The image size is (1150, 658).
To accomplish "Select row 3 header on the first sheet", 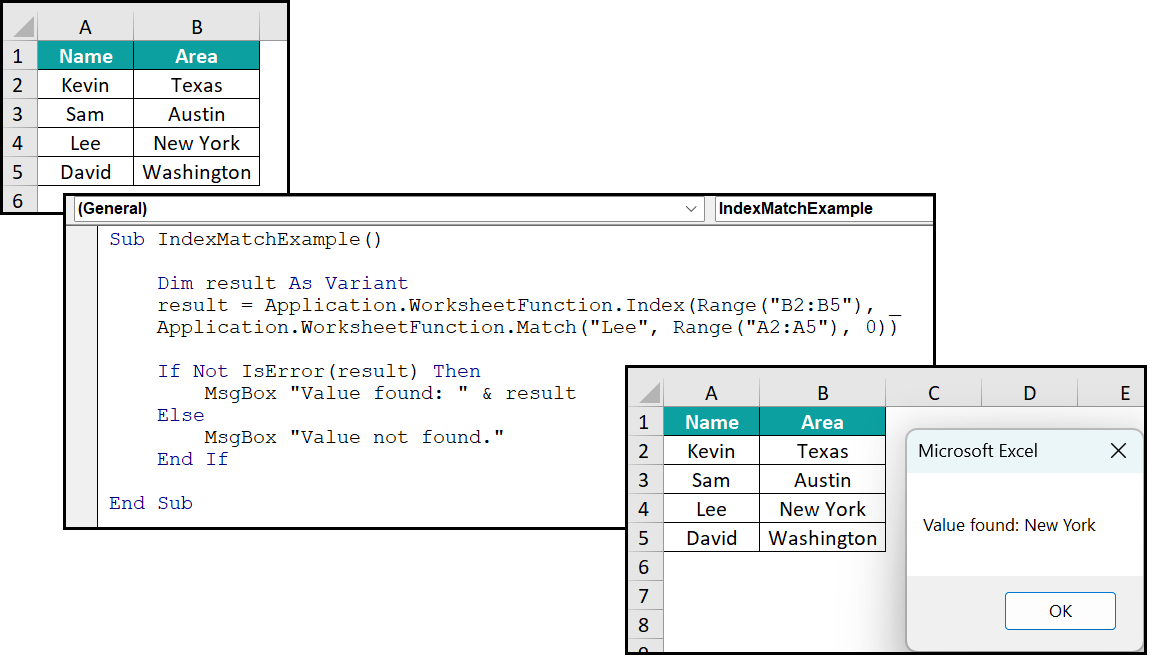I will (18, 113).
